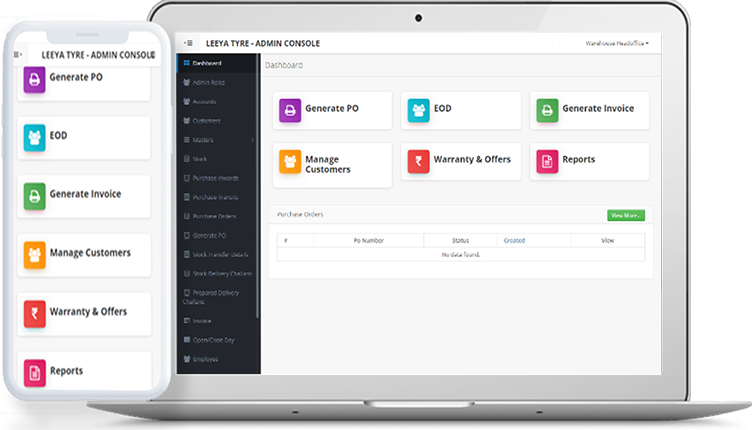754x430 pixels.
Task: Toggle the phone's hamburger menu icon
Action: pyautogui.click(x=17, y=54)
